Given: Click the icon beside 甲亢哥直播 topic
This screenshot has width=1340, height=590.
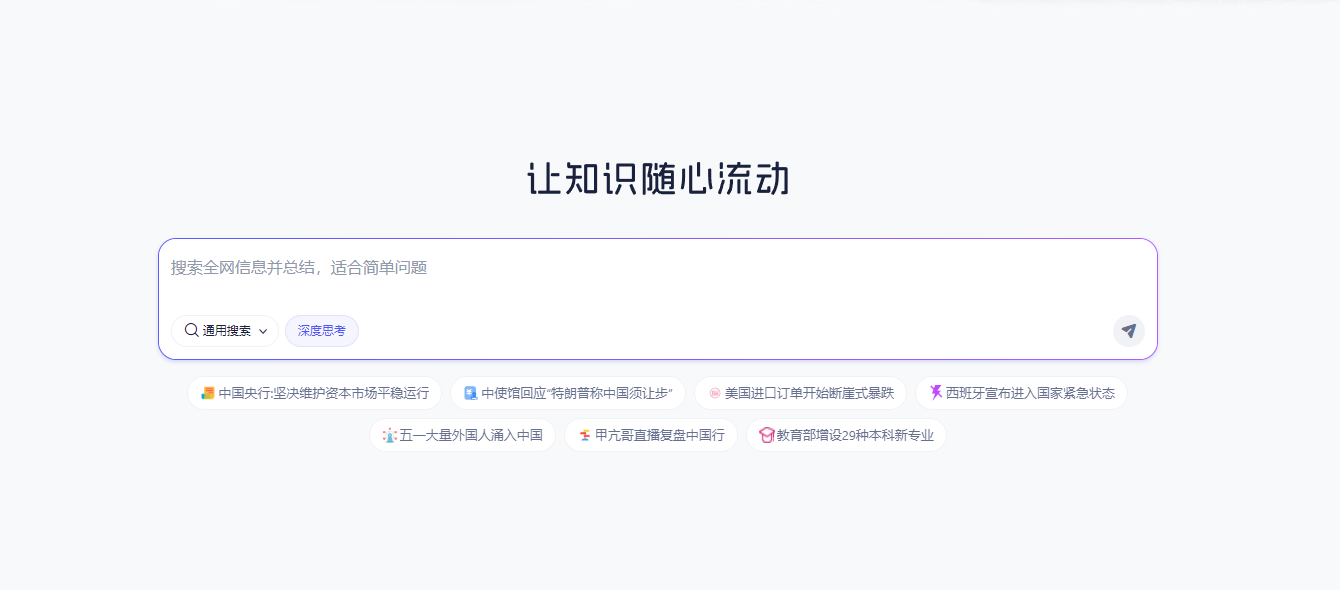Looking at the screenshot, I should point(585,435).
